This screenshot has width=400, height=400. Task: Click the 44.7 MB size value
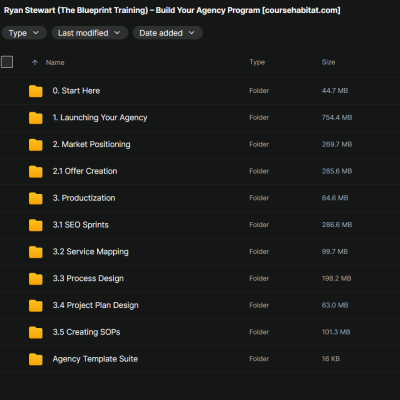(335, 91)
